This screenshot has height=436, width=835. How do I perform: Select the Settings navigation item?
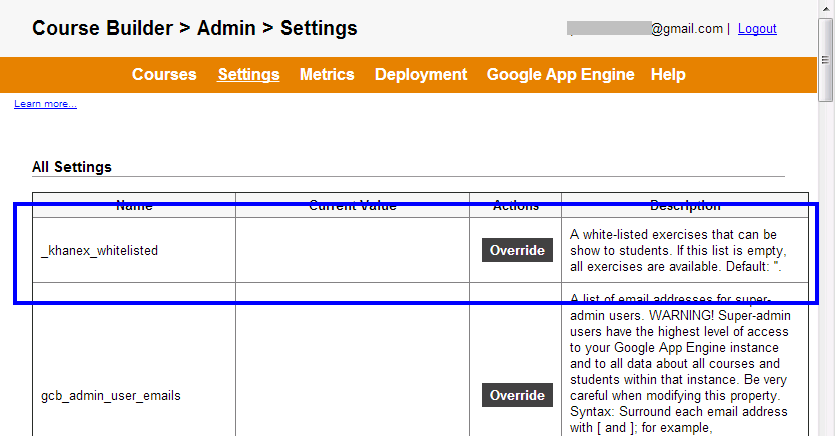248,75
